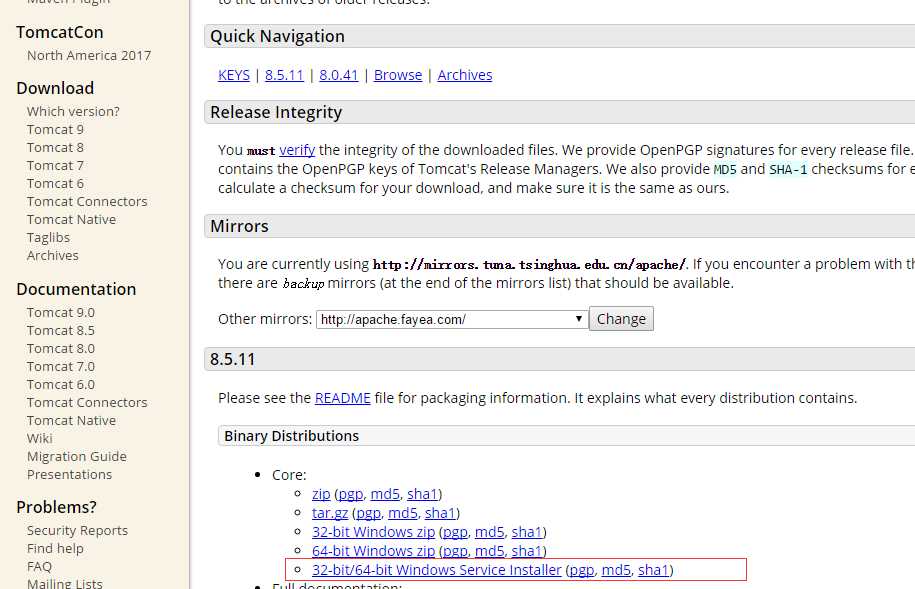Click the Change mirror button
The image size is (915, 589).
[621, 319]
